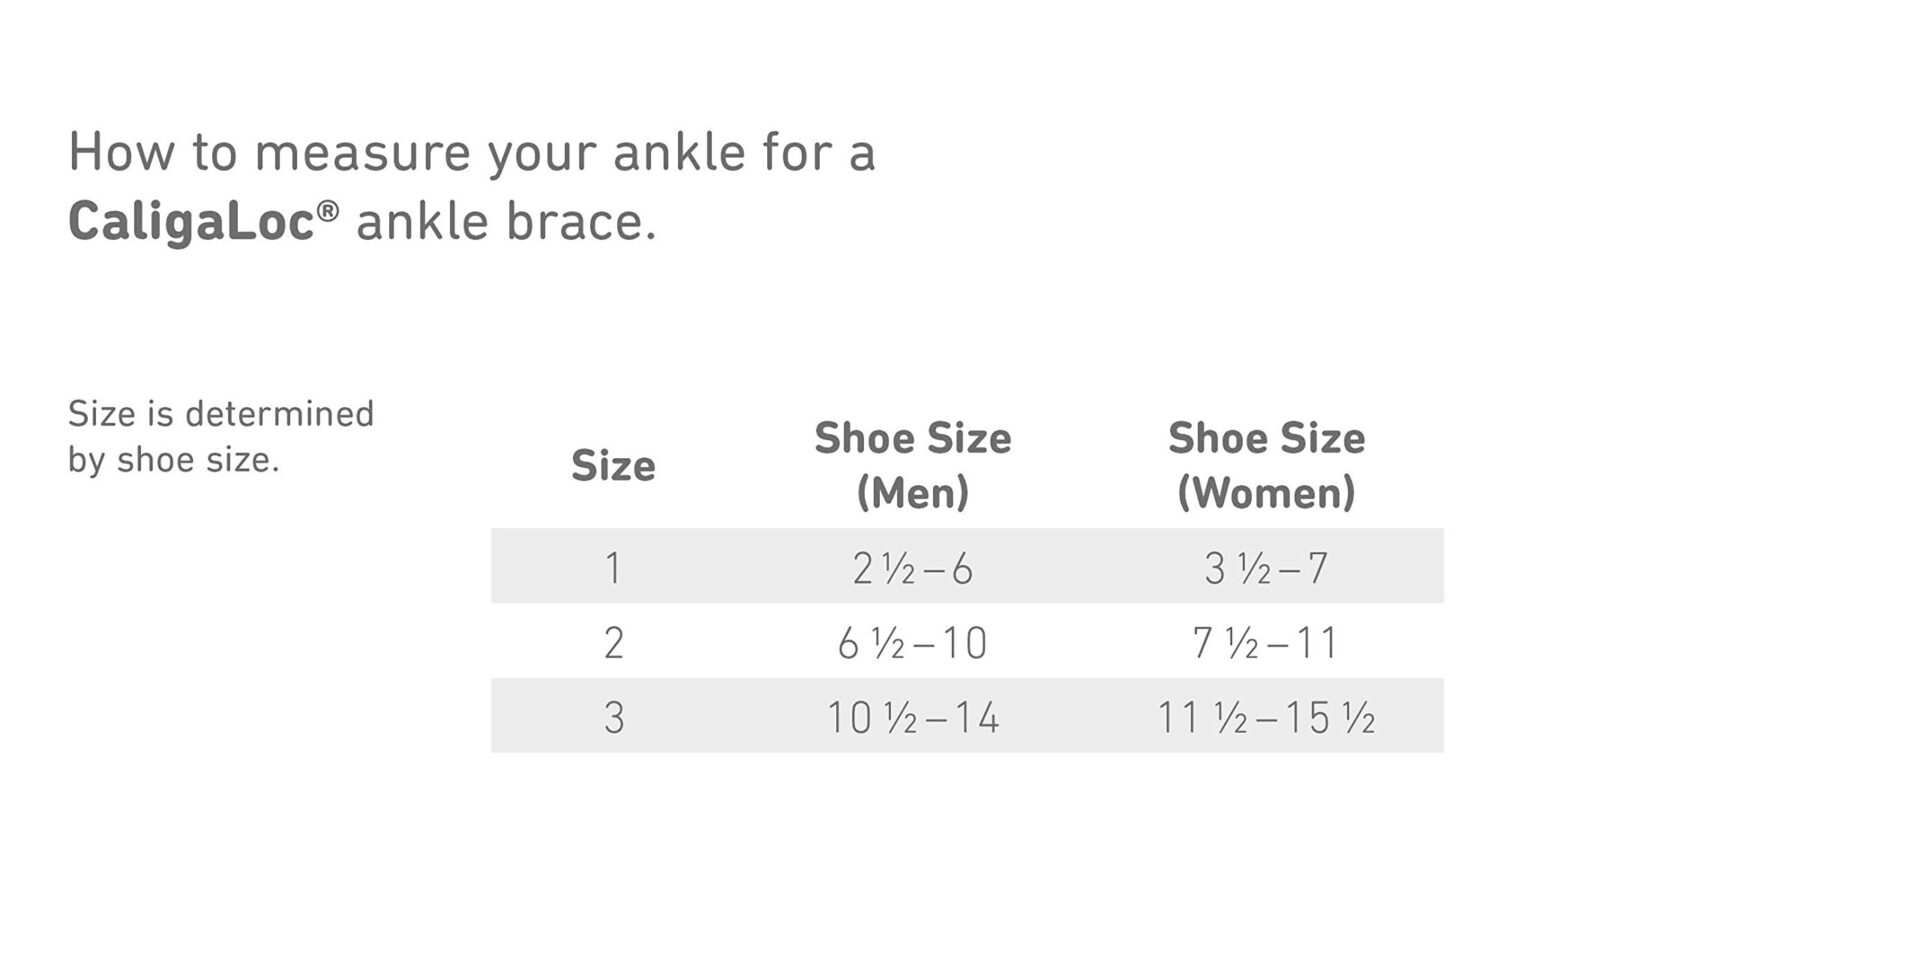
Task: Click the "ankle brace." heading text
Action: [x=506, y=222]
